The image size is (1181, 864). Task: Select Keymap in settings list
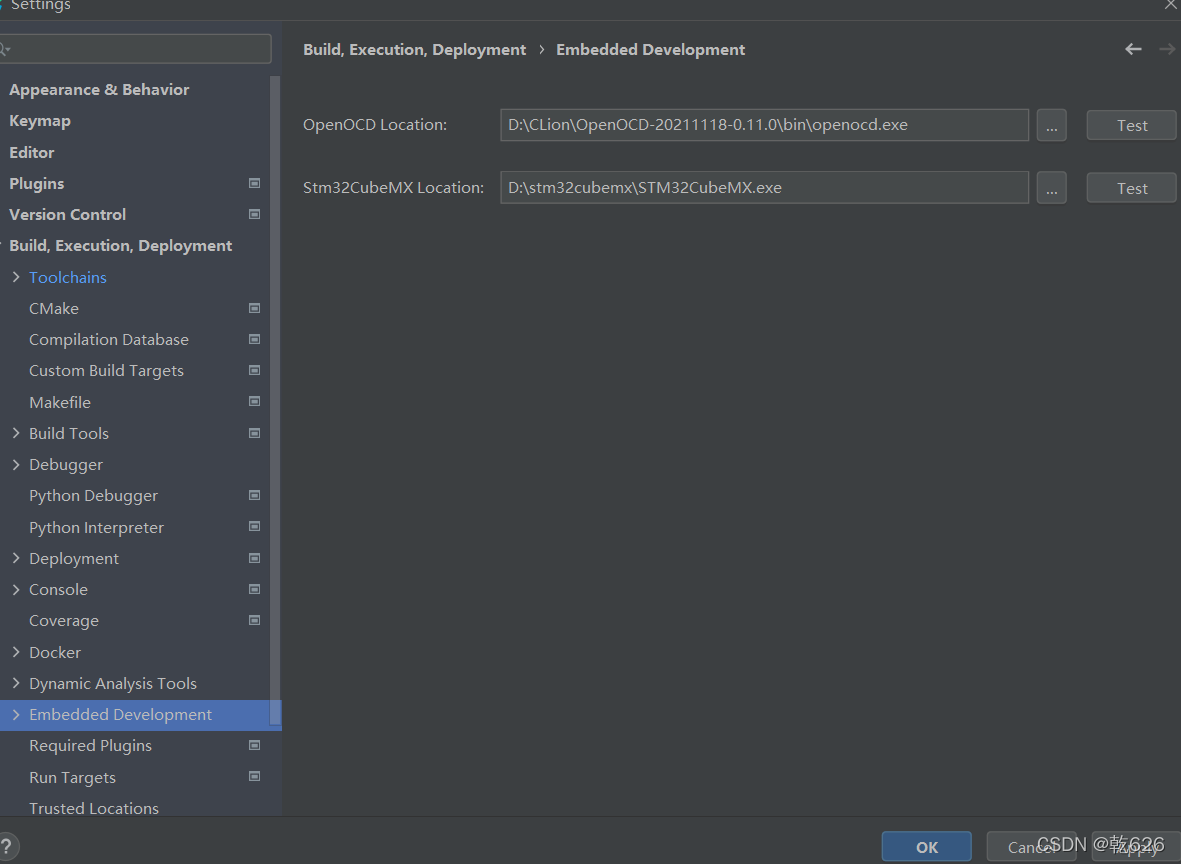click(40, 120)
